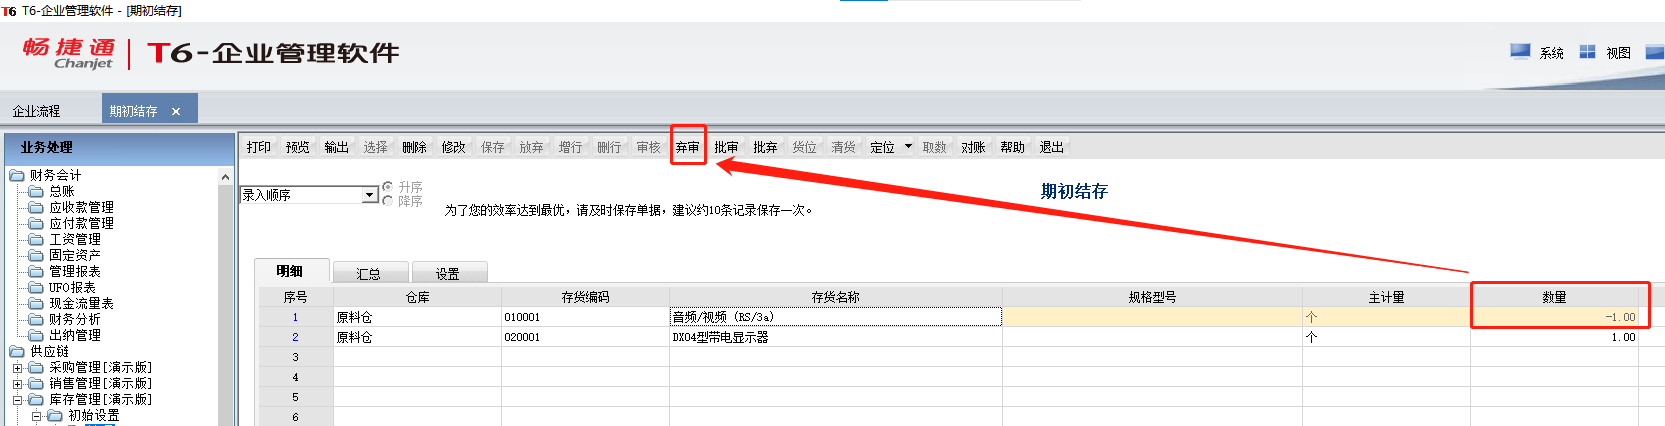Select the 降序 radio button
Screen dimensions: 1665x426
388,201
